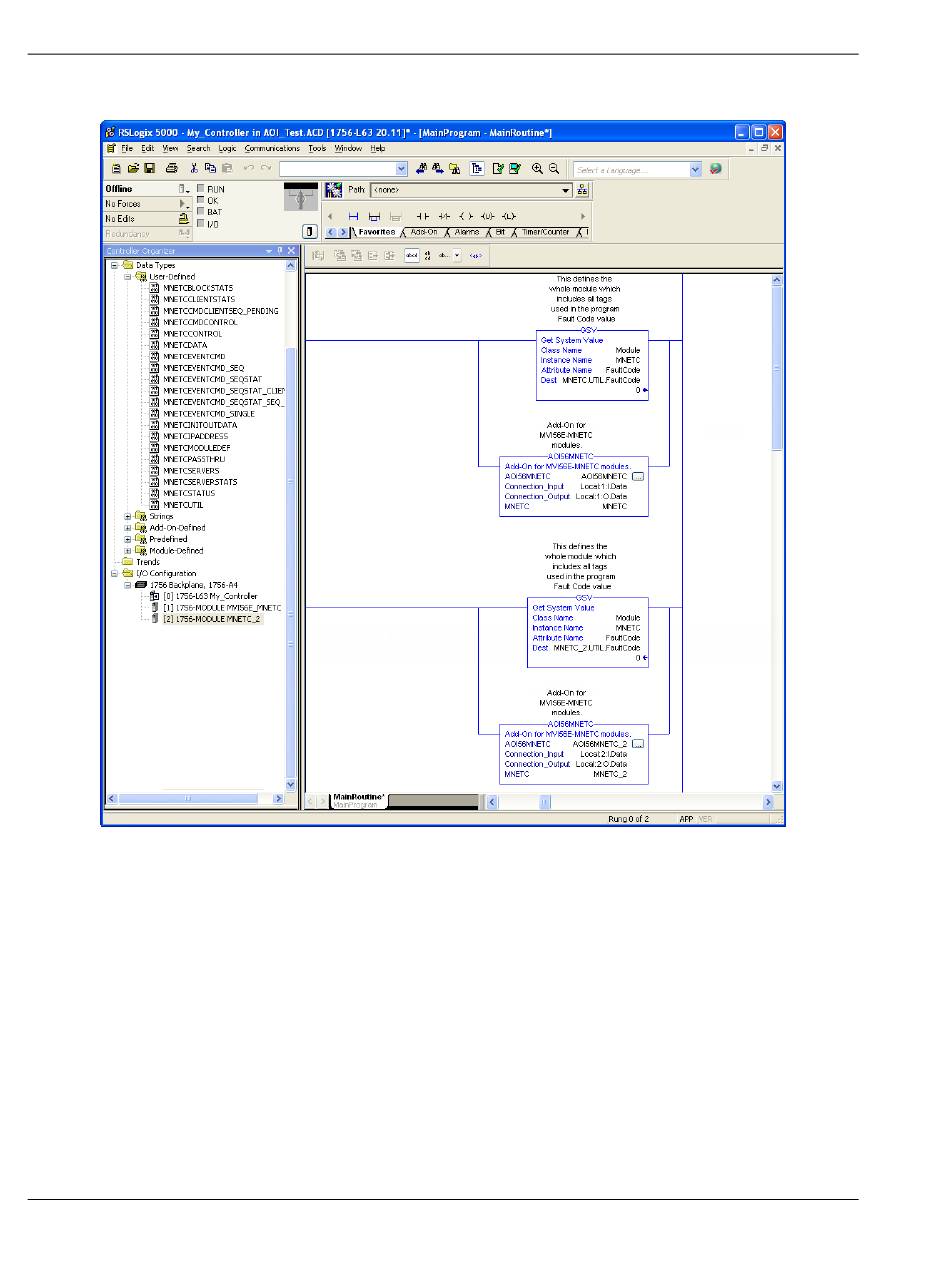Switch to the Alarms instruction tab
The height and width of the screenshot is (1267, 950).
(x=467, y=232)
